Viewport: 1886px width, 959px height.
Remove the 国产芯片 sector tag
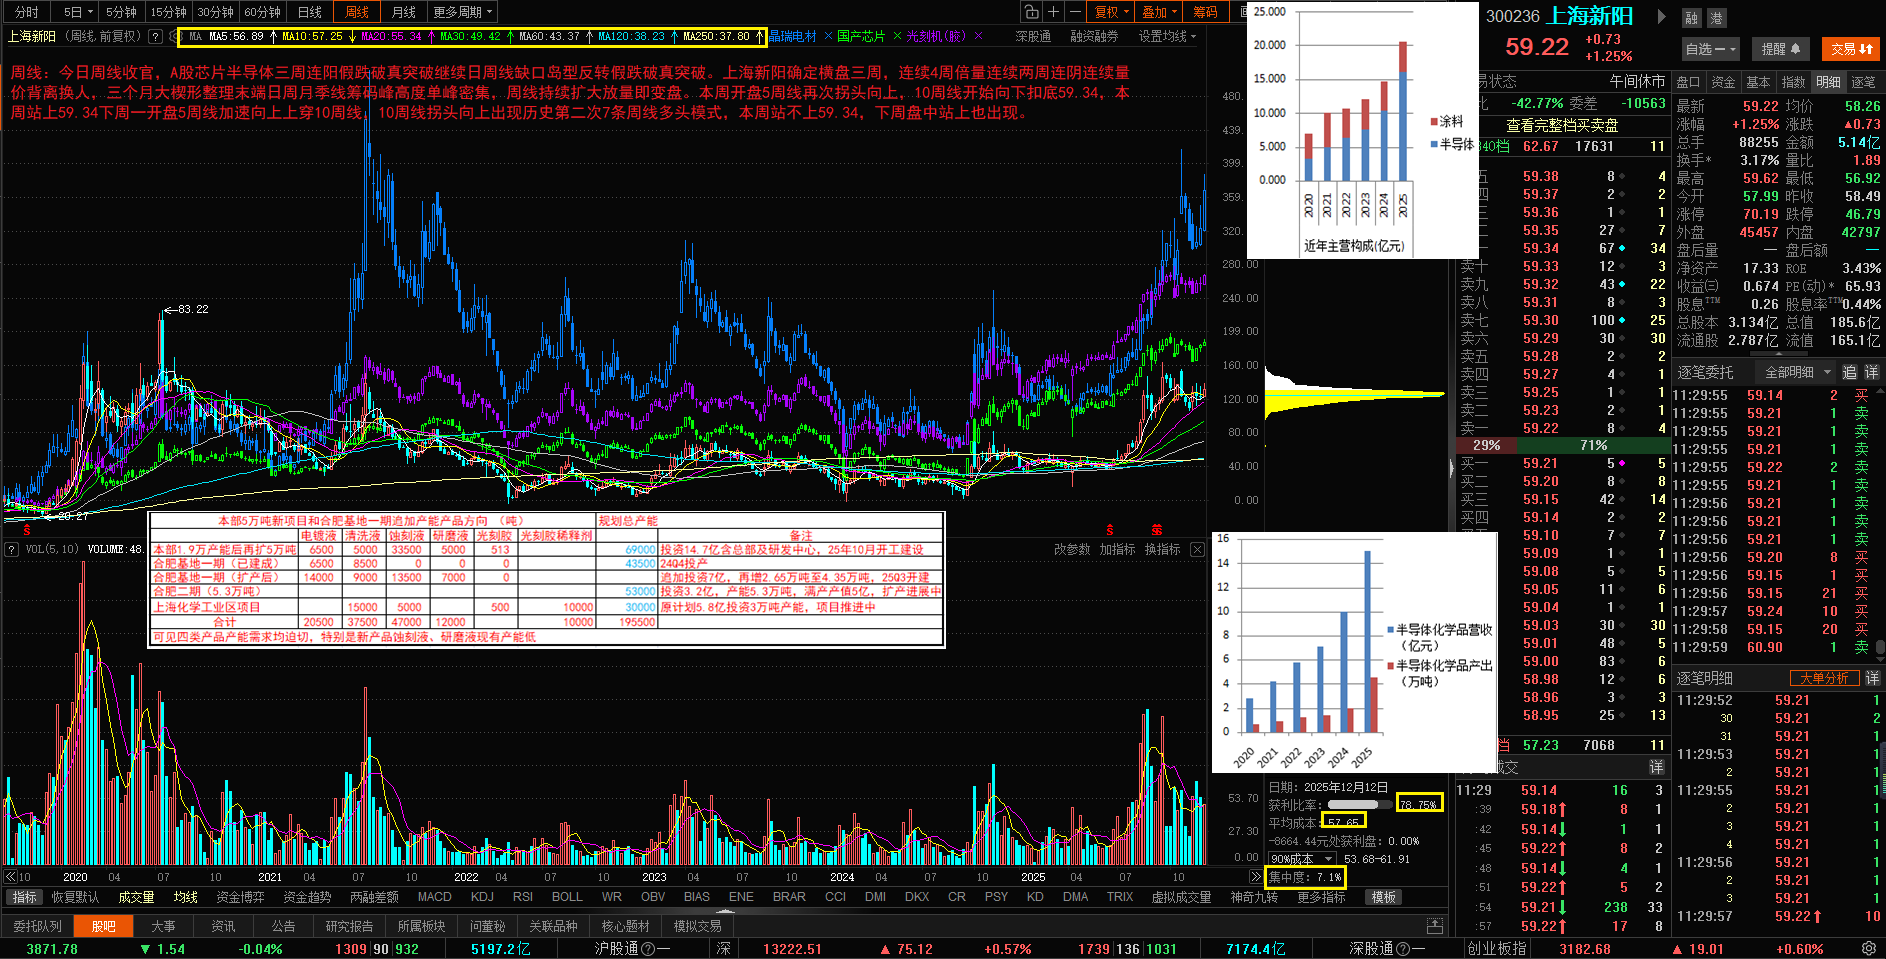click(x=897, y=36)
